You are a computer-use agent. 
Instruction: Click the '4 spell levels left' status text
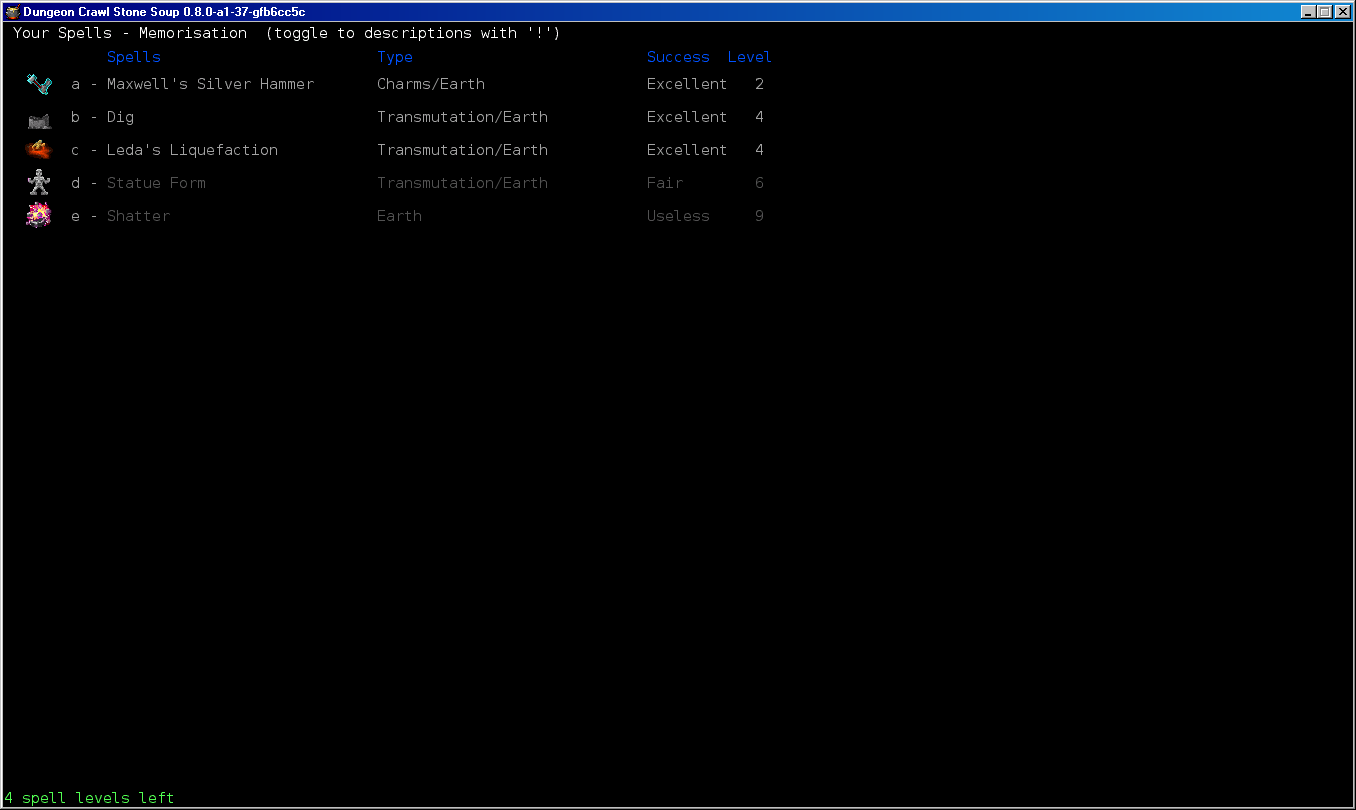point(89,798)
